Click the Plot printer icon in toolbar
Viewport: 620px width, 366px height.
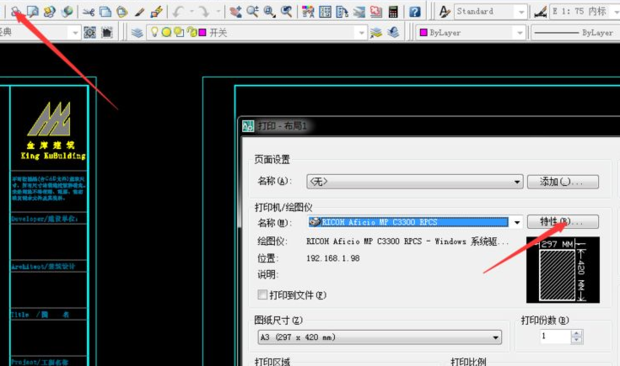pyautogui.click(x=15, y=11)
